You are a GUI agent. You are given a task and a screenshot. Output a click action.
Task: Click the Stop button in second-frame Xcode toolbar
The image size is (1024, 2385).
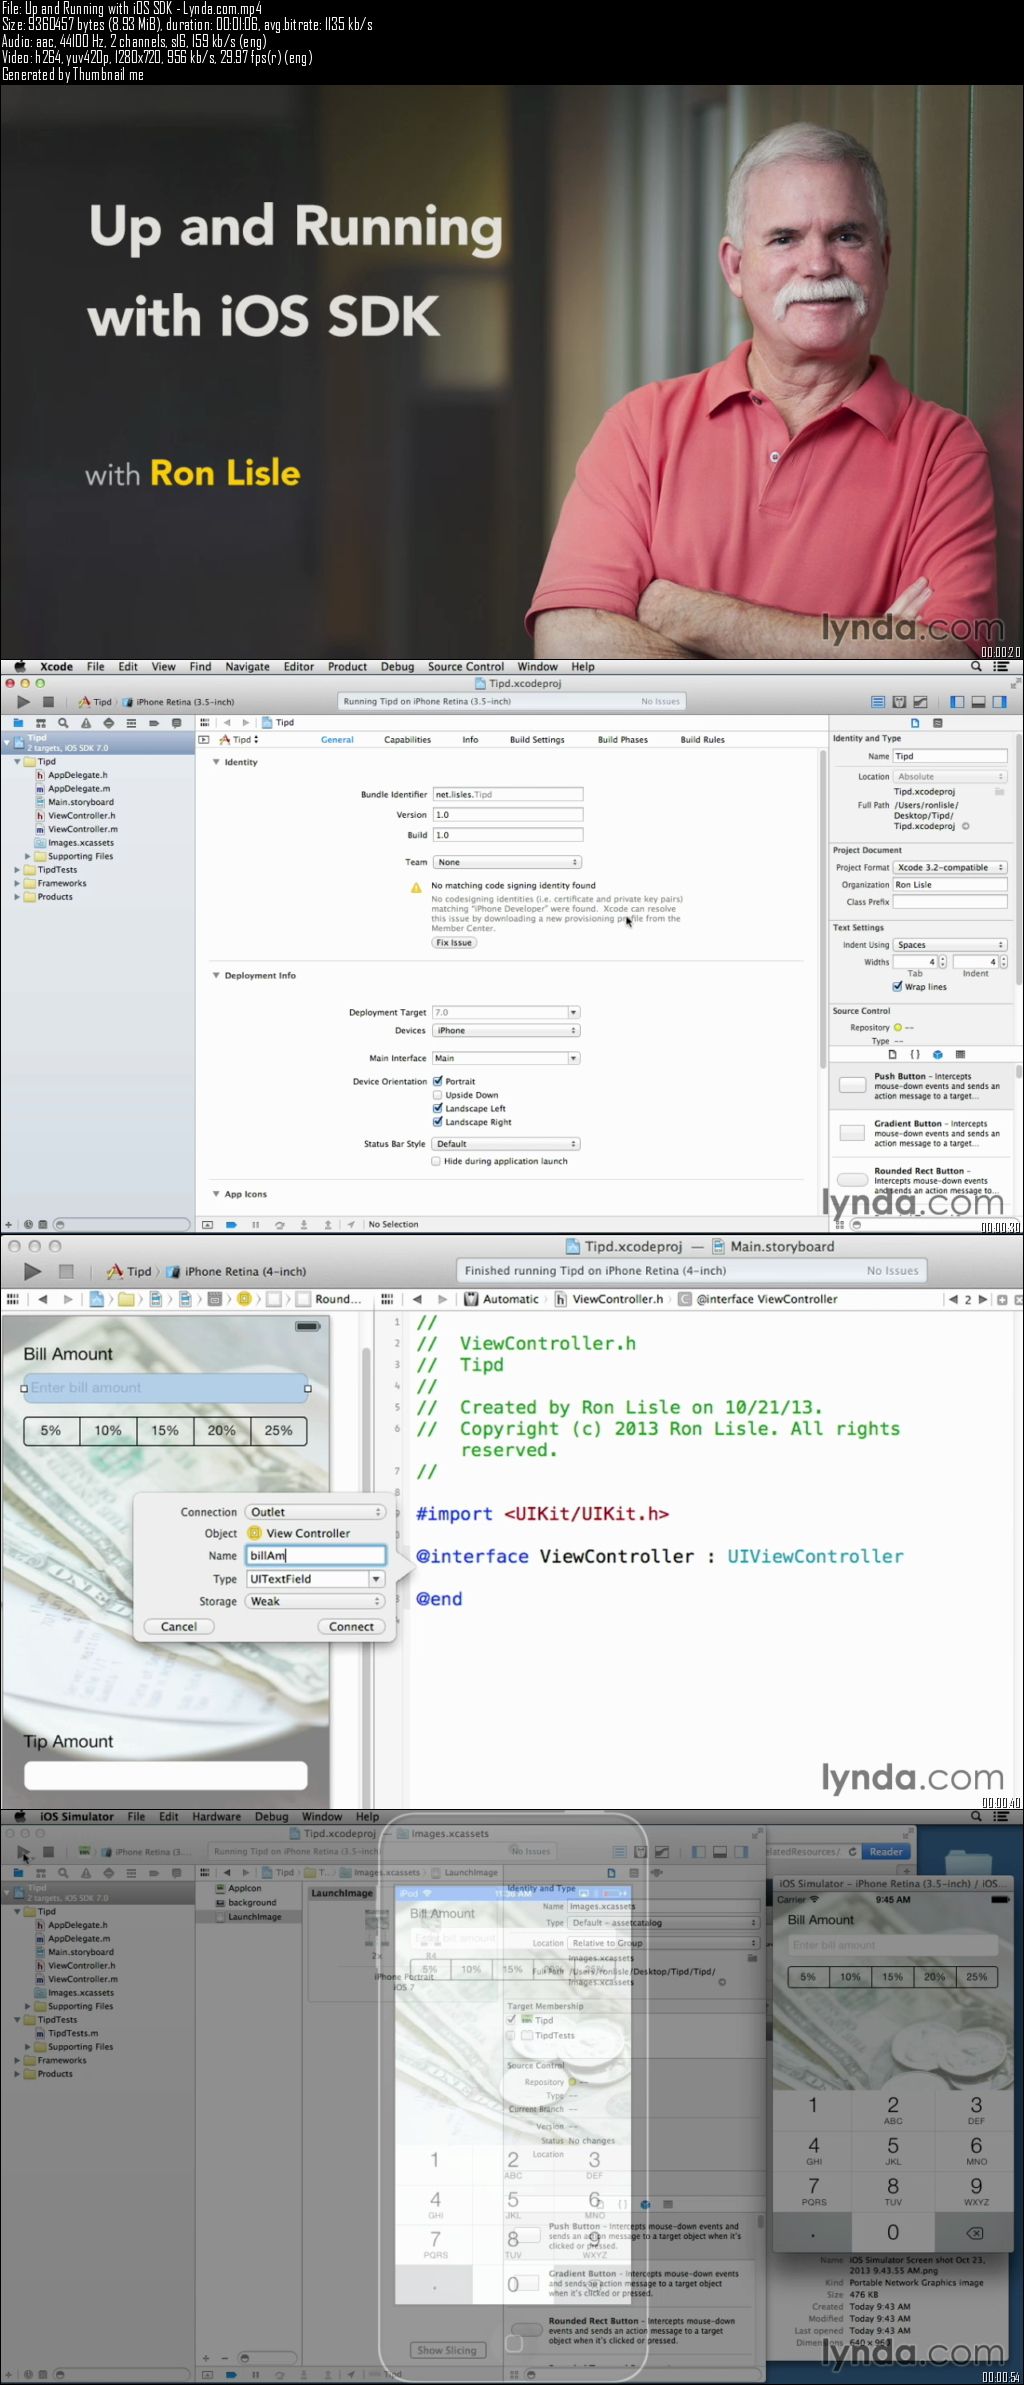(48, 701)
